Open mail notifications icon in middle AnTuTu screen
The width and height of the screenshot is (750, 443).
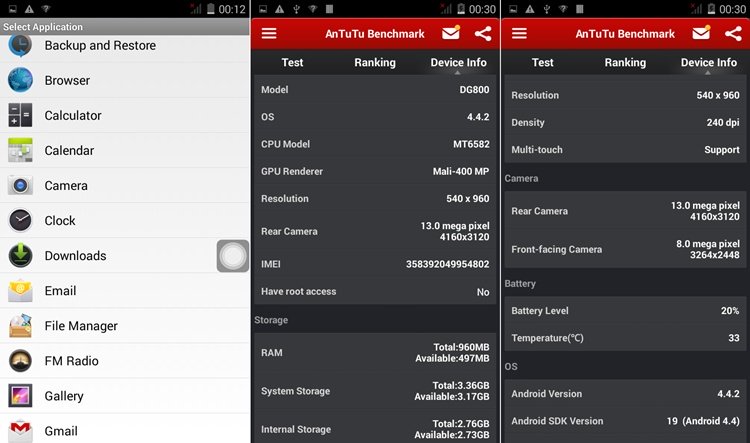(450, 33)
